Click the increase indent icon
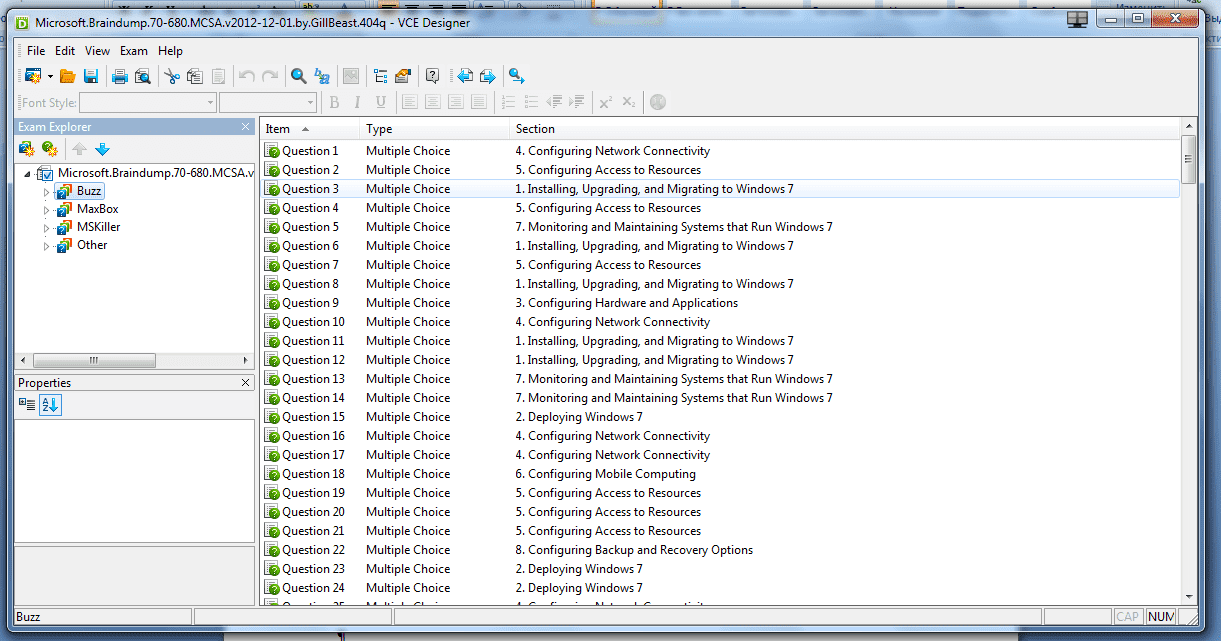1221x641 pixels. click(576, 102)
